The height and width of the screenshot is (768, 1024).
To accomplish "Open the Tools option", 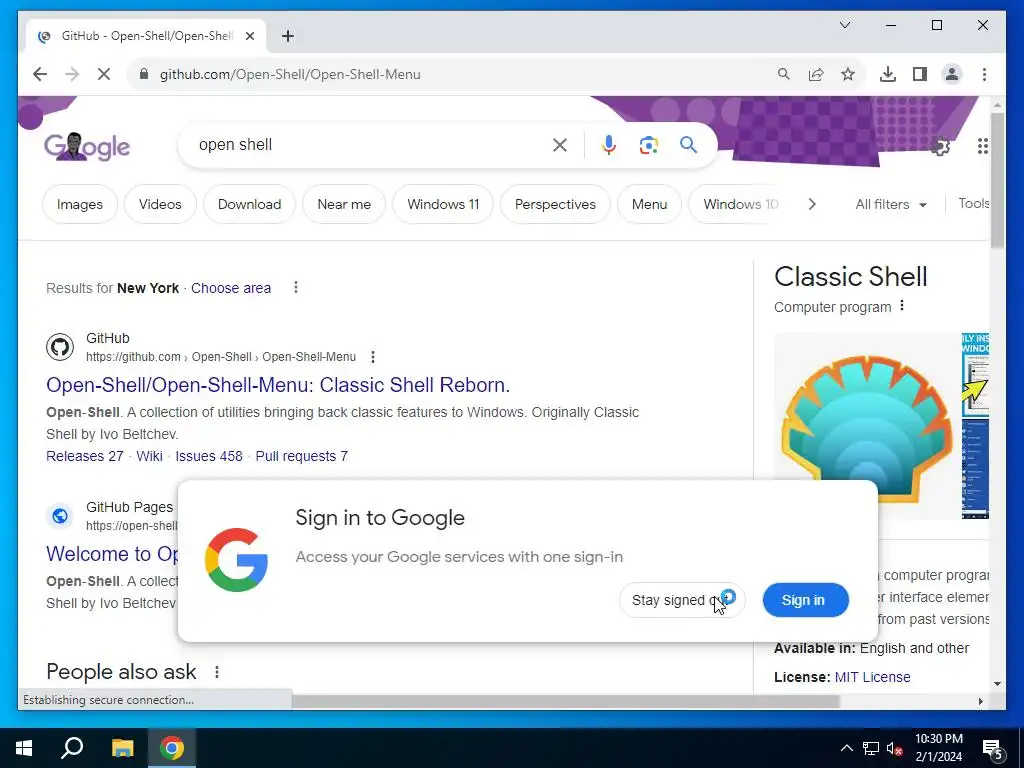I will tap(973, 204).
